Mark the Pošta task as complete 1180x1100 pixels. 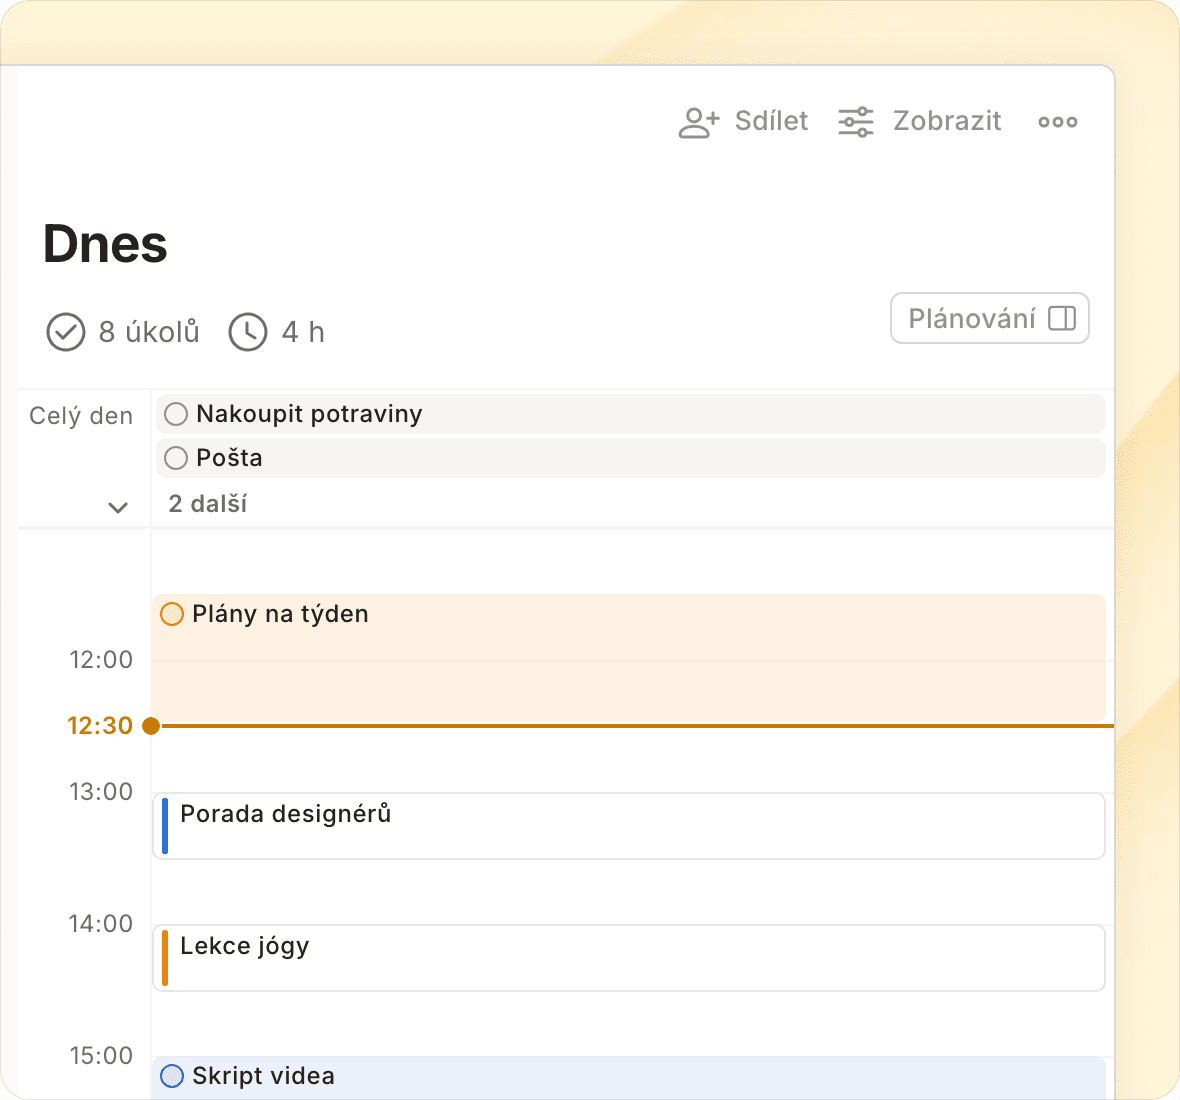(176, 457)
